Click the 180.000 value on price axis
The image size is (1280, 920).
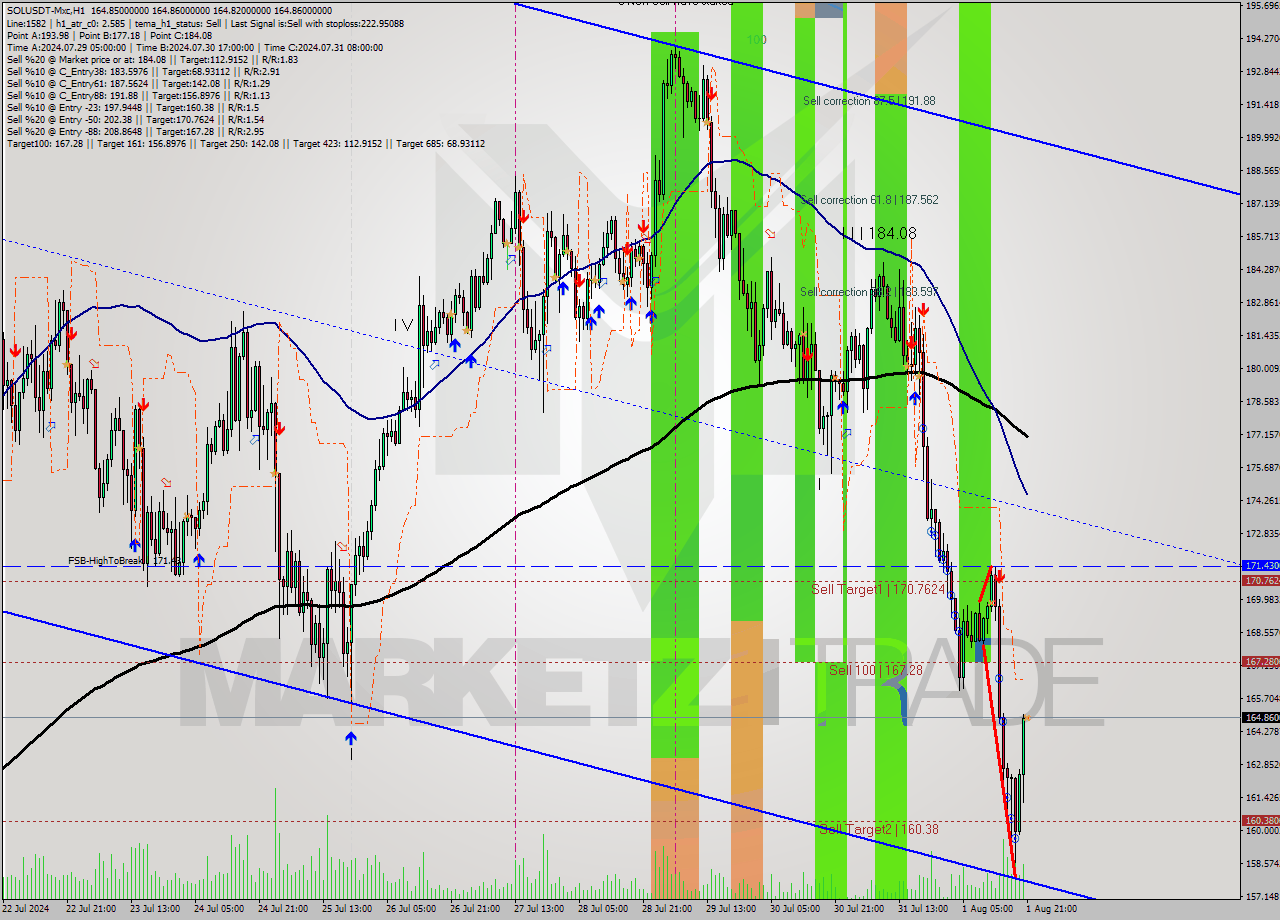click(x=1261, y=369)
